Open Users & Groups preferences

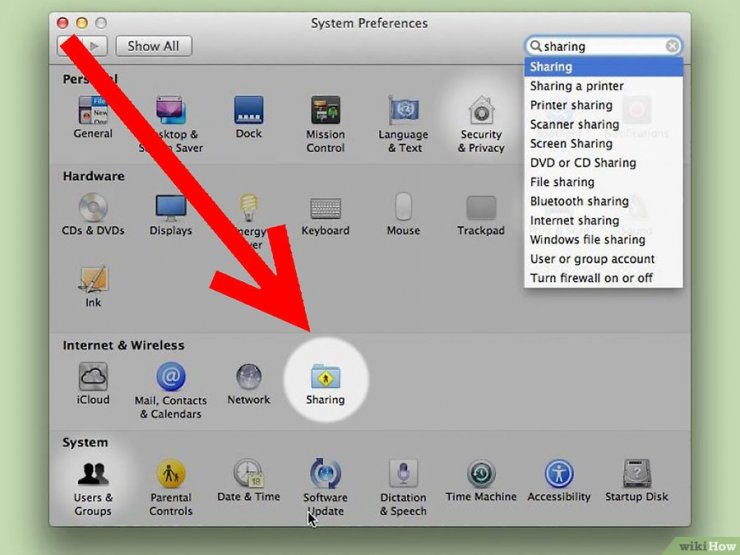point(93,474)
